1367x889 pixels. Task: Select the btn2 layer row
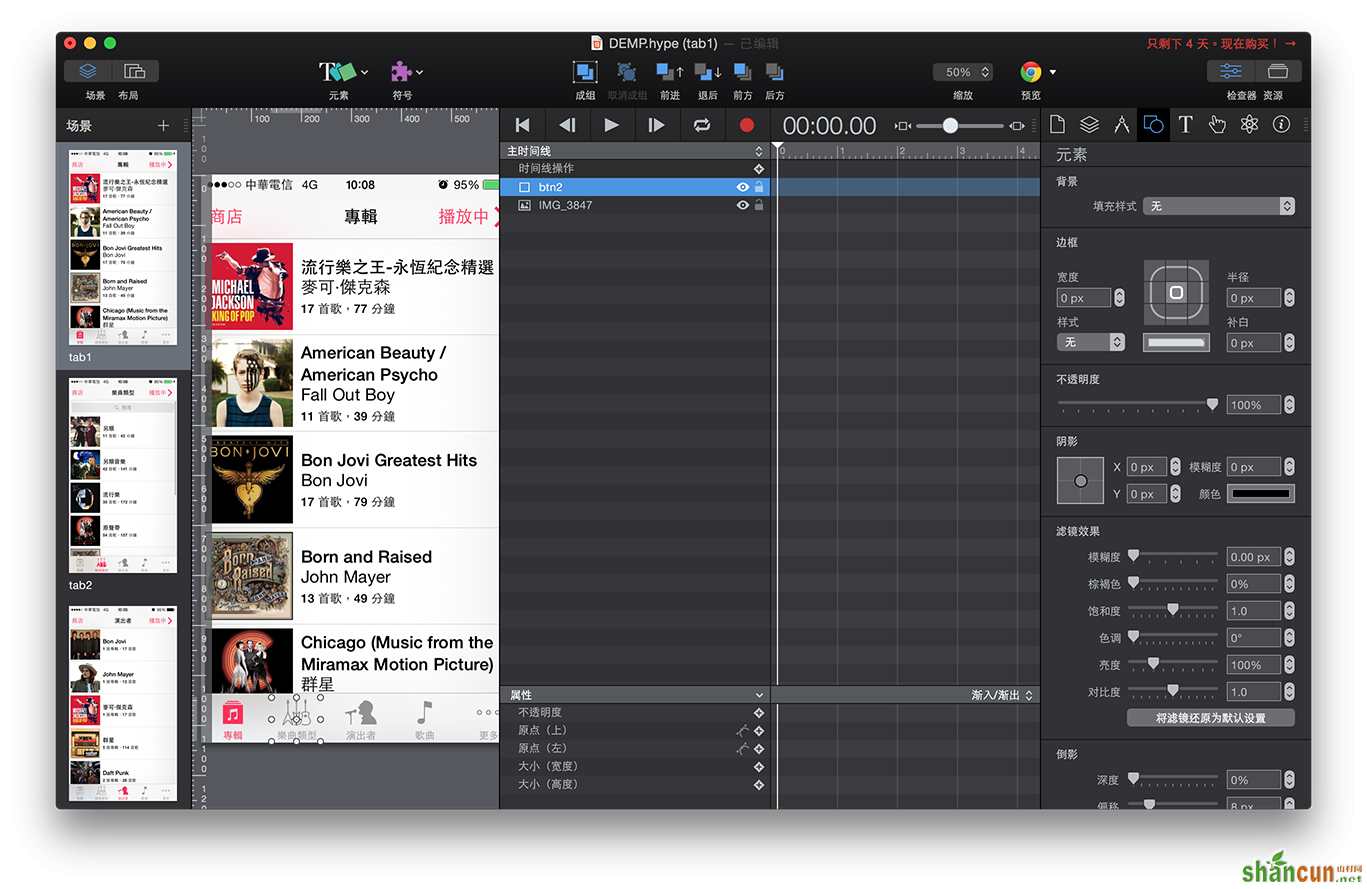pos(634,187)
